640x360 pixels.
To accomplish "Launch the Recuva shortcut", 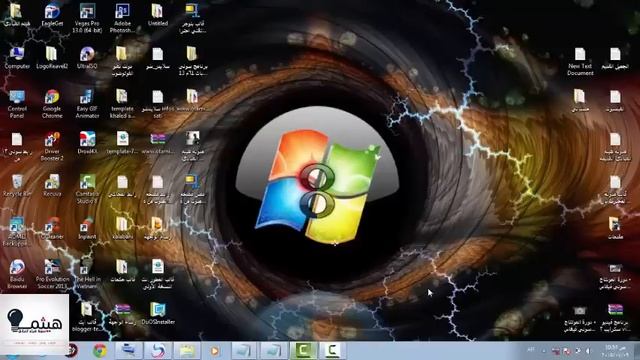I will (52, 186).
